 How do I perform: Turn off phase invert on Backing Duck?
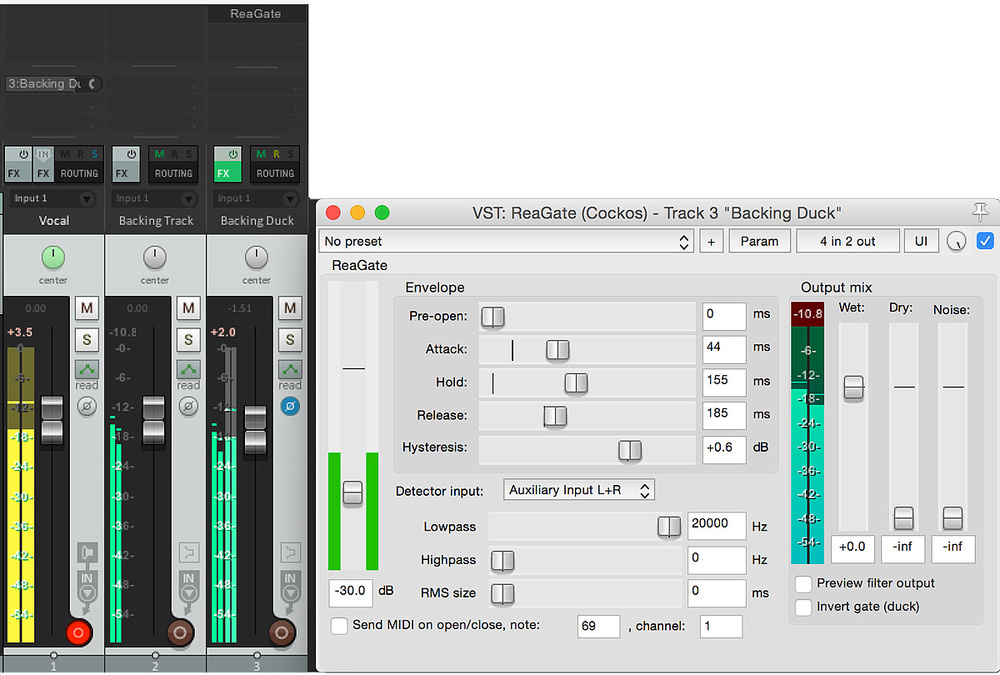(290, 406)
